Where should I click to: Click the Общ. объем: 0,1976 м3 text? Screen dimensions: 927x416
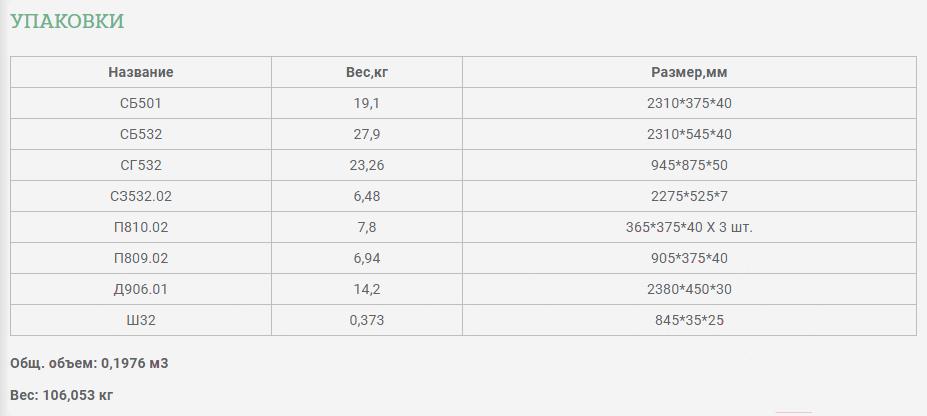(89, 363)
